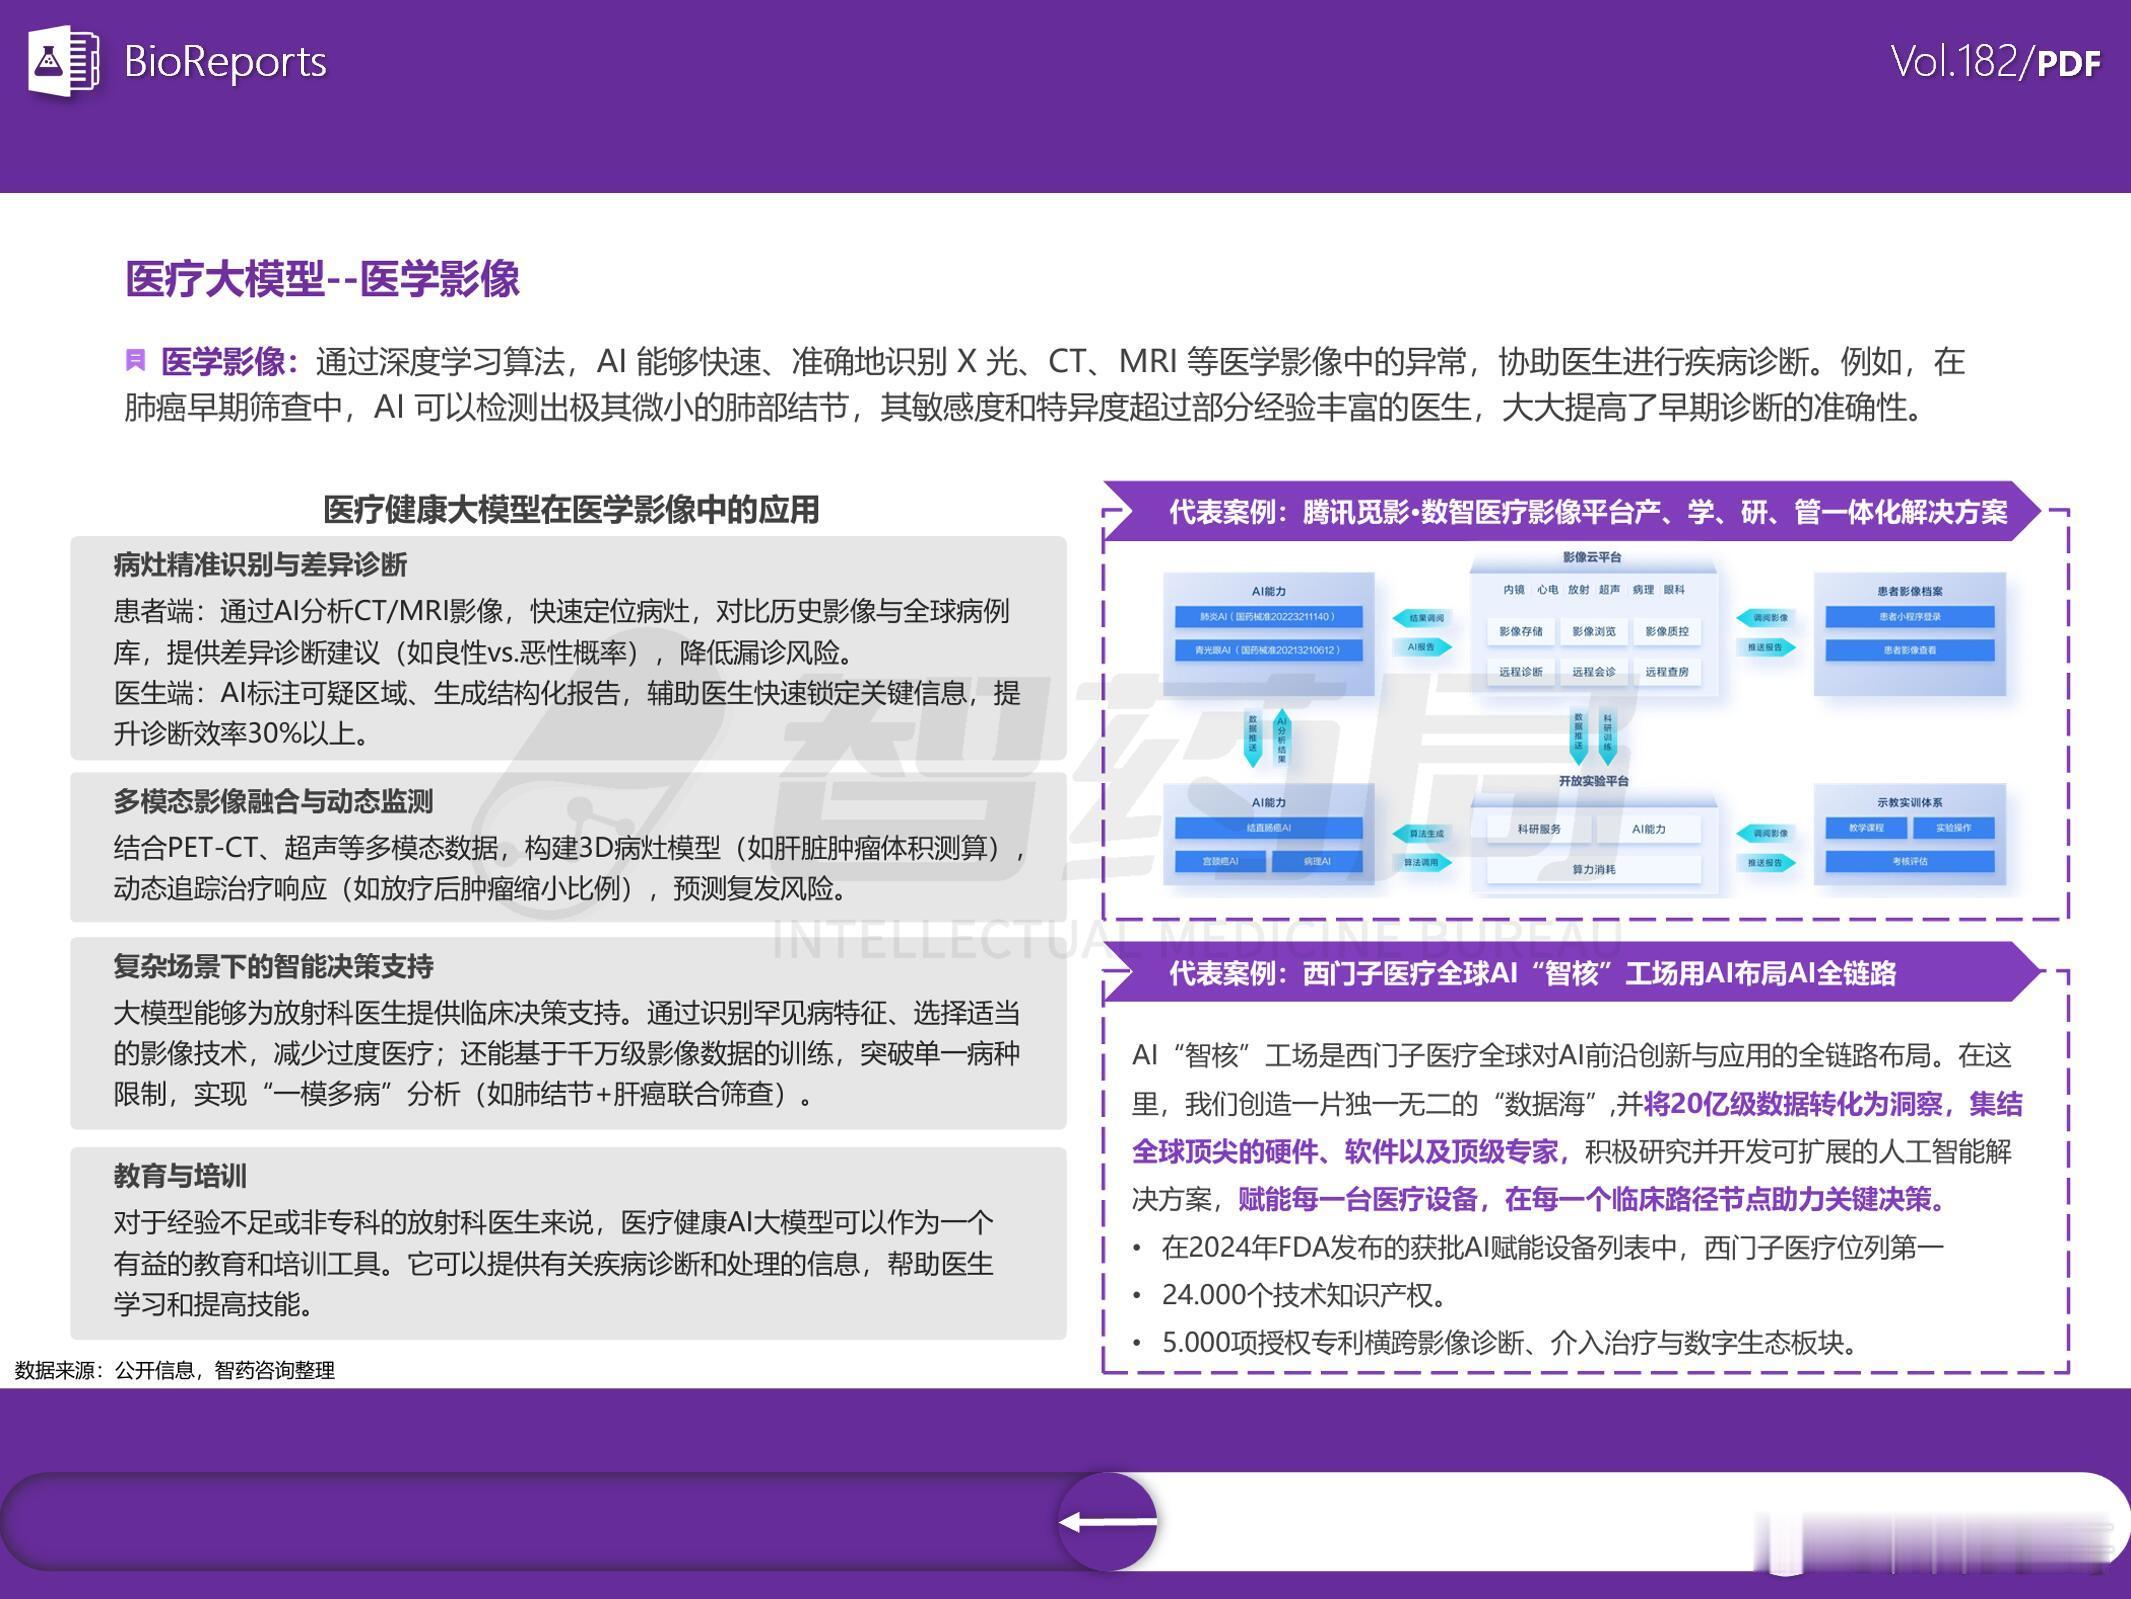Click the Tencent 腾讯觅影 case banner

point(1573,511)
